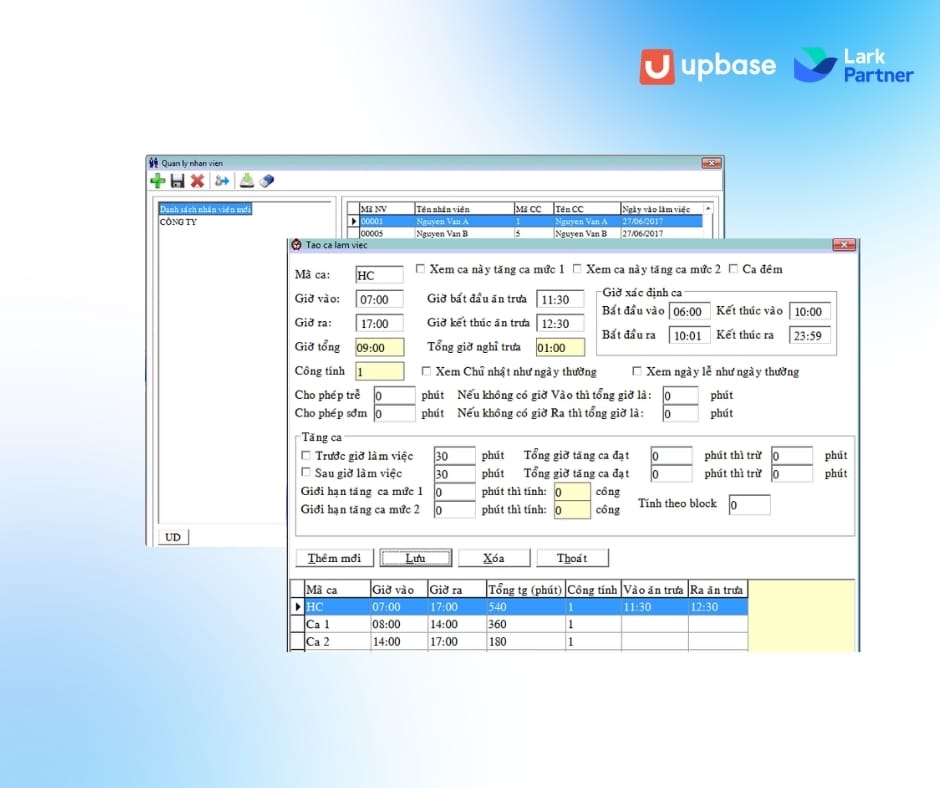Click the 'Xóa' button
940x788 pixels.
coord(494,558)
